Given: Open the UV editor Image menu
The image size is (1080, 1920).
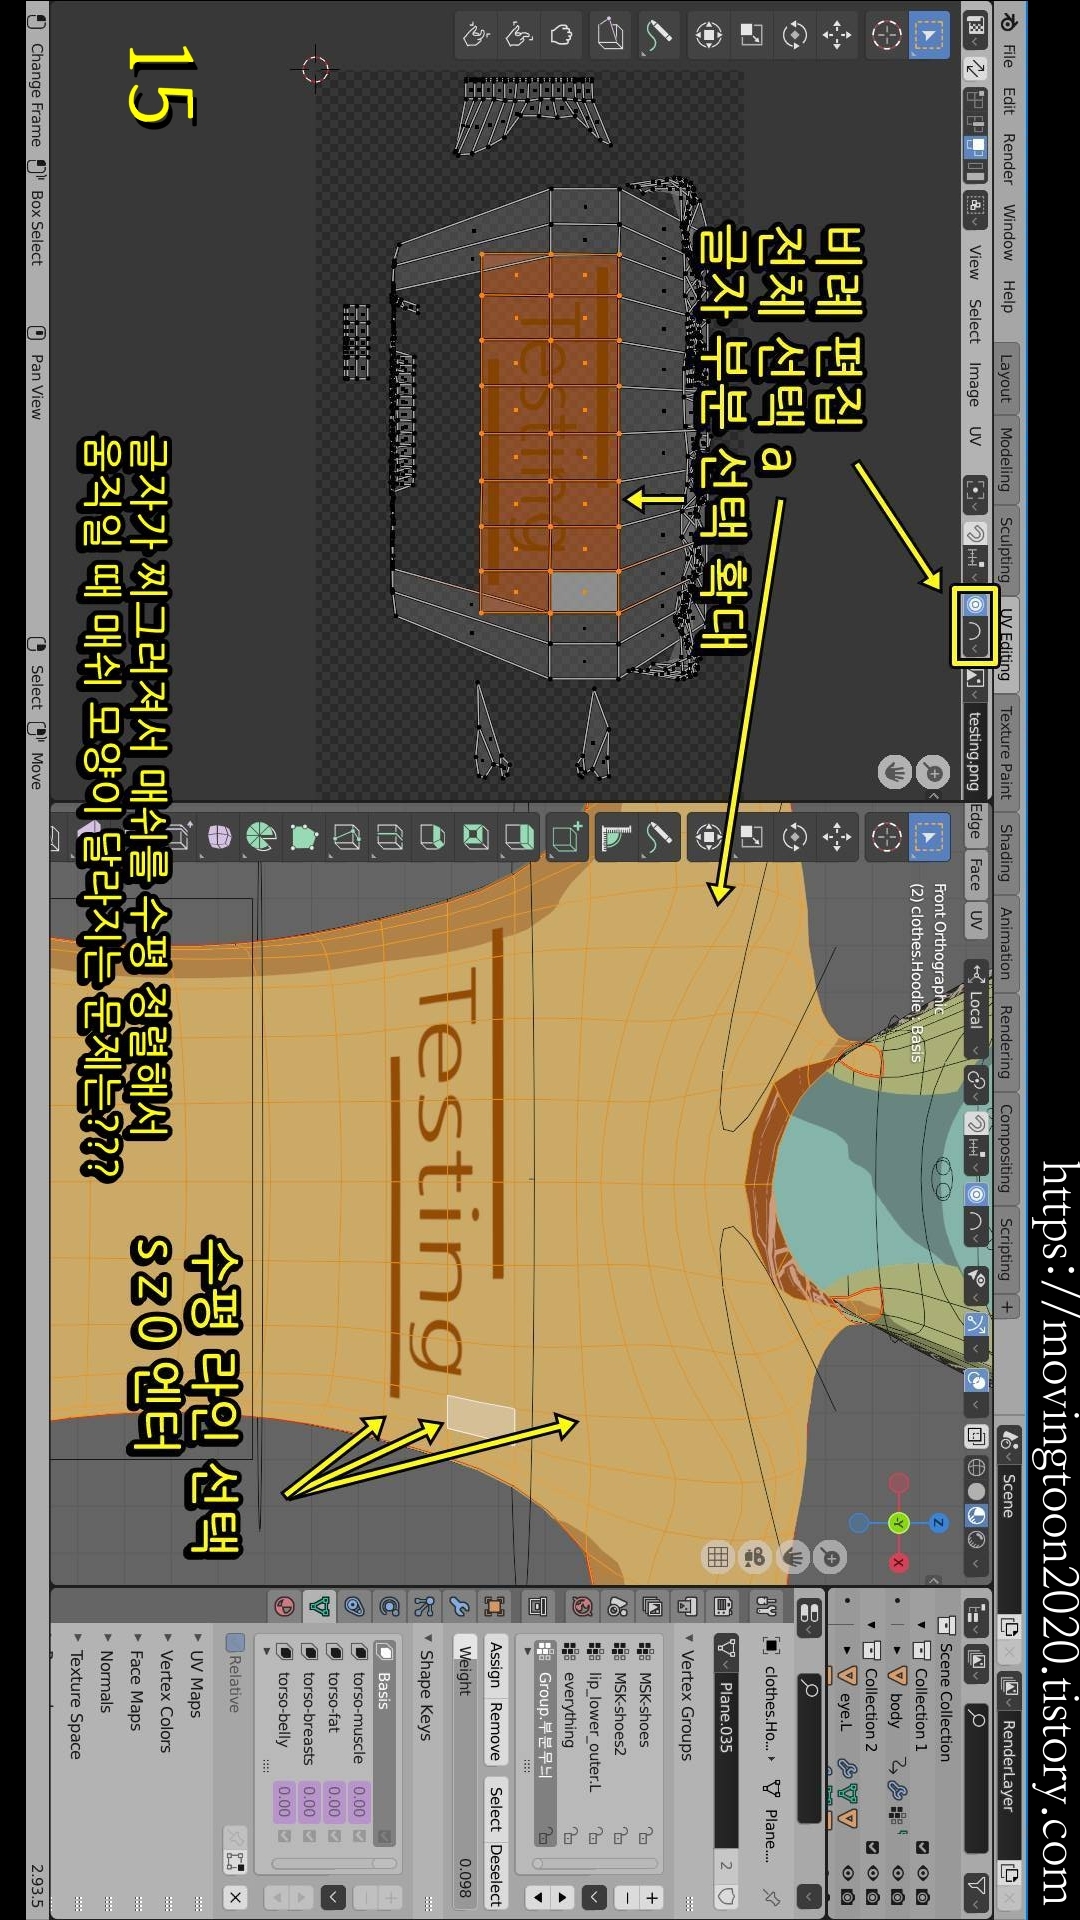Looking at the screenshot, I should tap(973, 385).
